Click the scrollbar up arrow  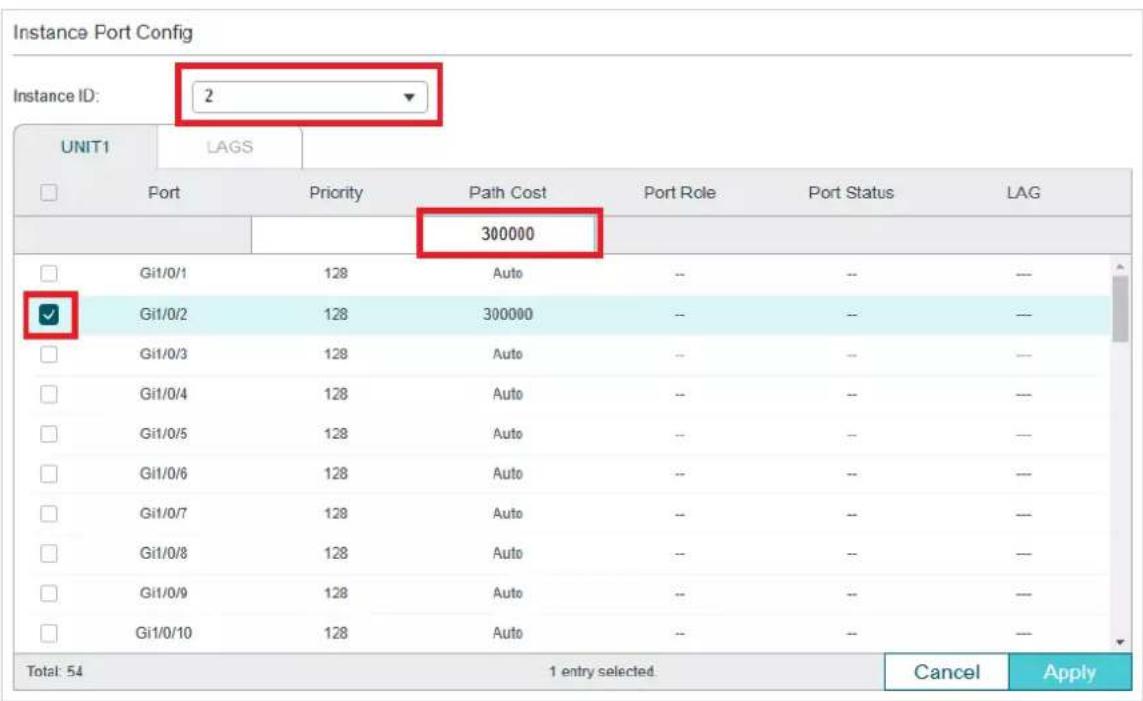click(1120, 266)
